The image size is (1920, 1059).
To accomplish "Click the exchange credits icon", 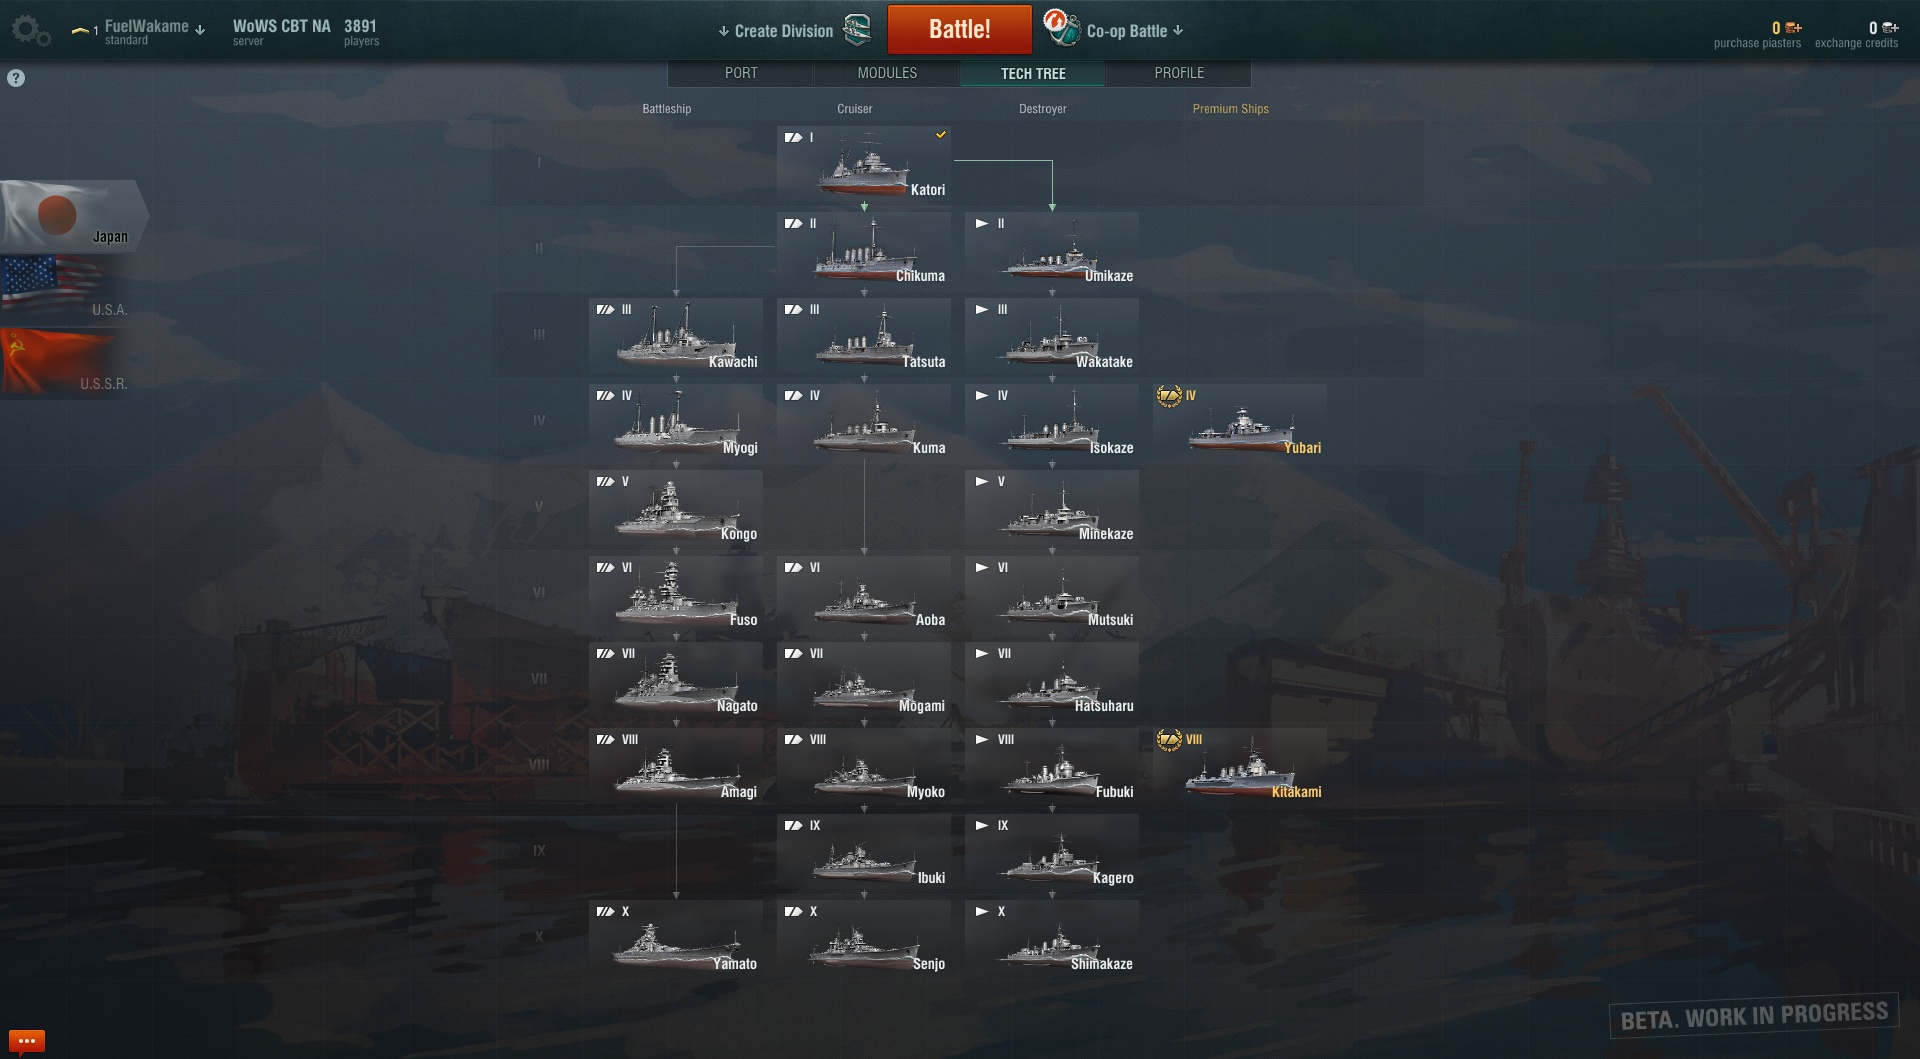I will point(1890,28).
